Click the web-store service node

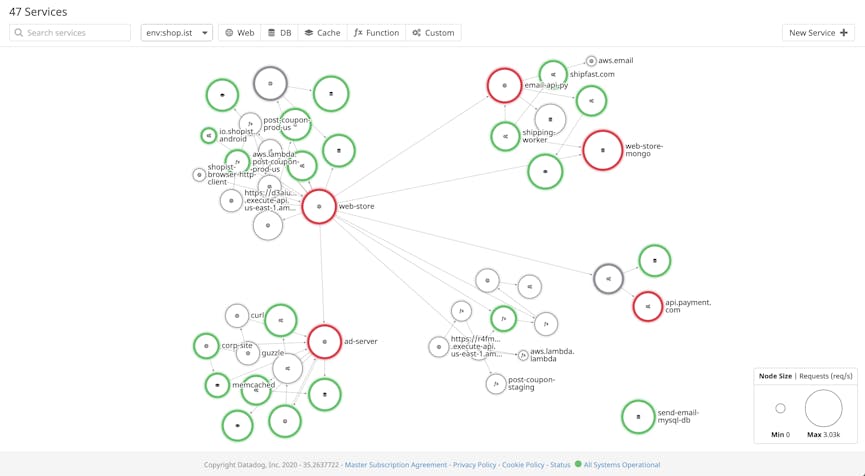click(319, 207)
